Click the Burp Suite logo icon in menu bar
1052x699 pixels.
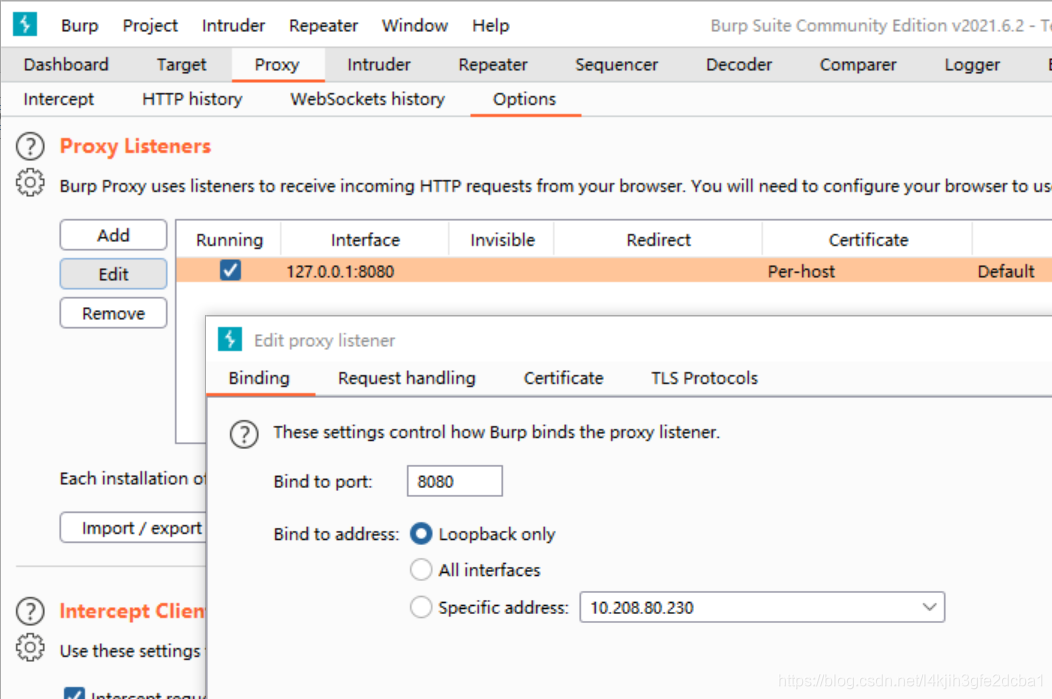25,24
